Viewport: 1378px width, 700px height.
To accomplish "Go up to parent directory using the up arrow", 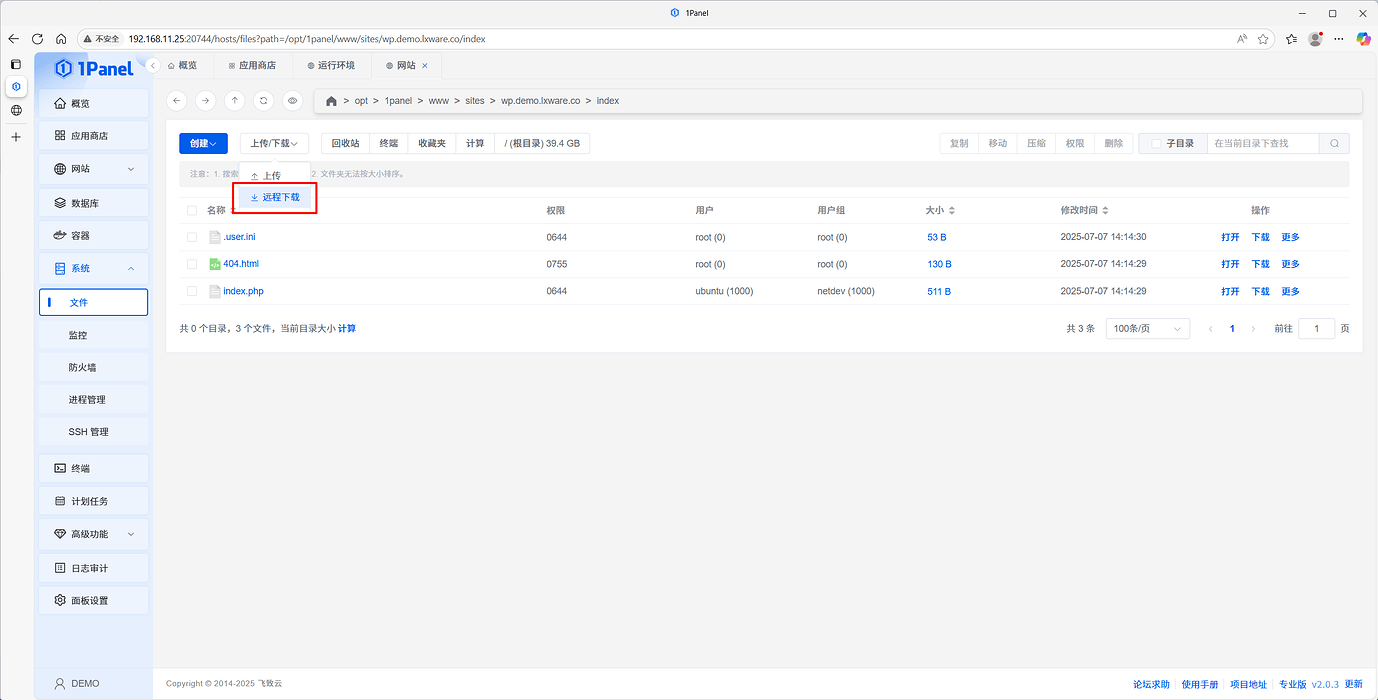I will 234,100.
